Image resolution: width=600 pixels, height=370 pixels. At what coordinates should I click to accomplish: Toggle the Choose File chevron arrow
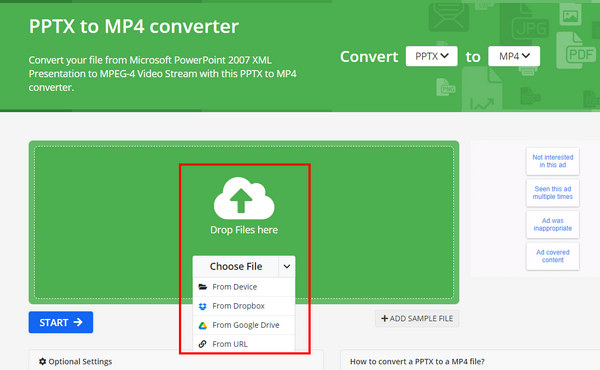coord(287,266)
